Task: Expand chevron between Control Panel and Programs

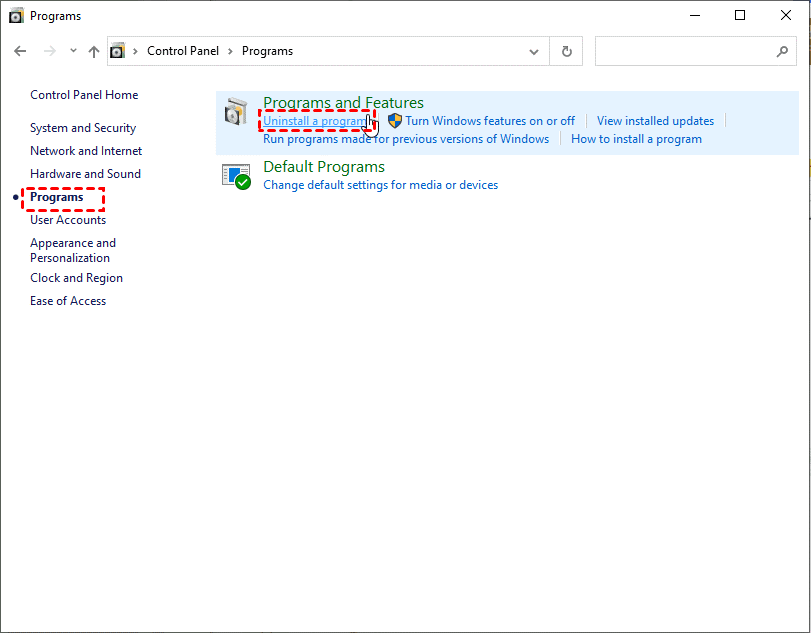Action: tap(231, 51)
